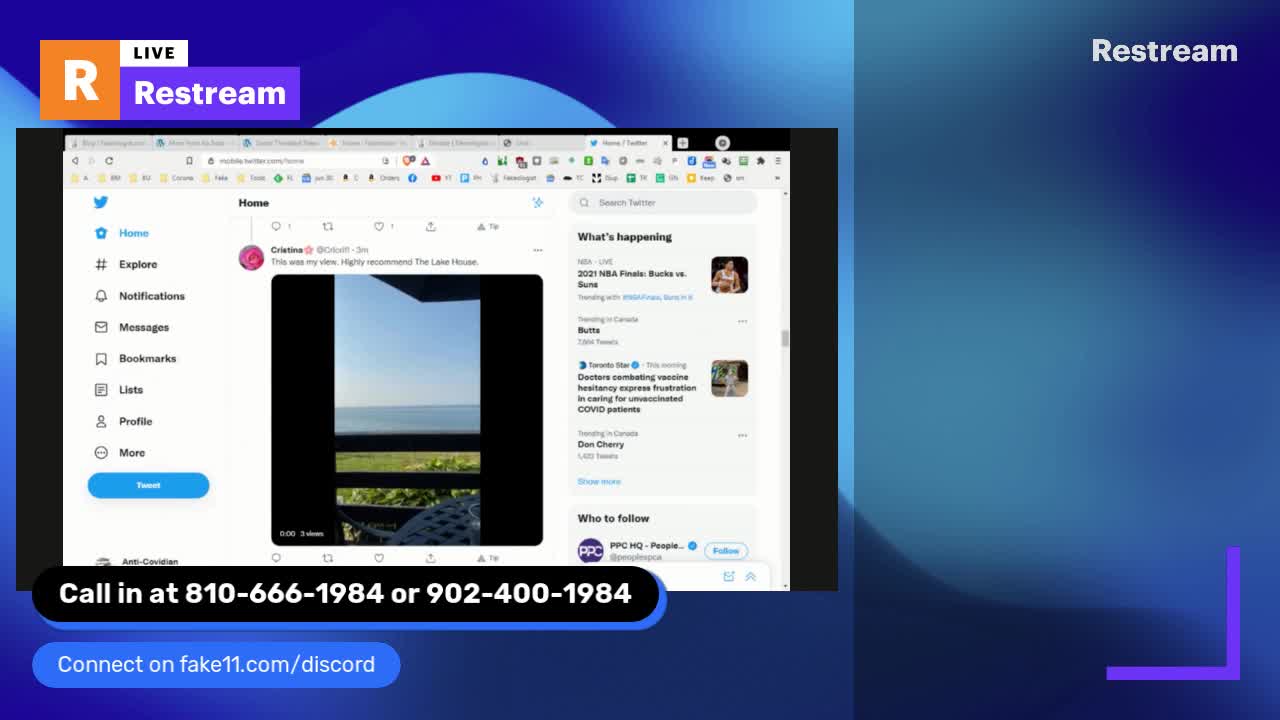1280x720 pixels.
Task: Open Notifications in Twitter sidebar
Action: coord(139,296)
